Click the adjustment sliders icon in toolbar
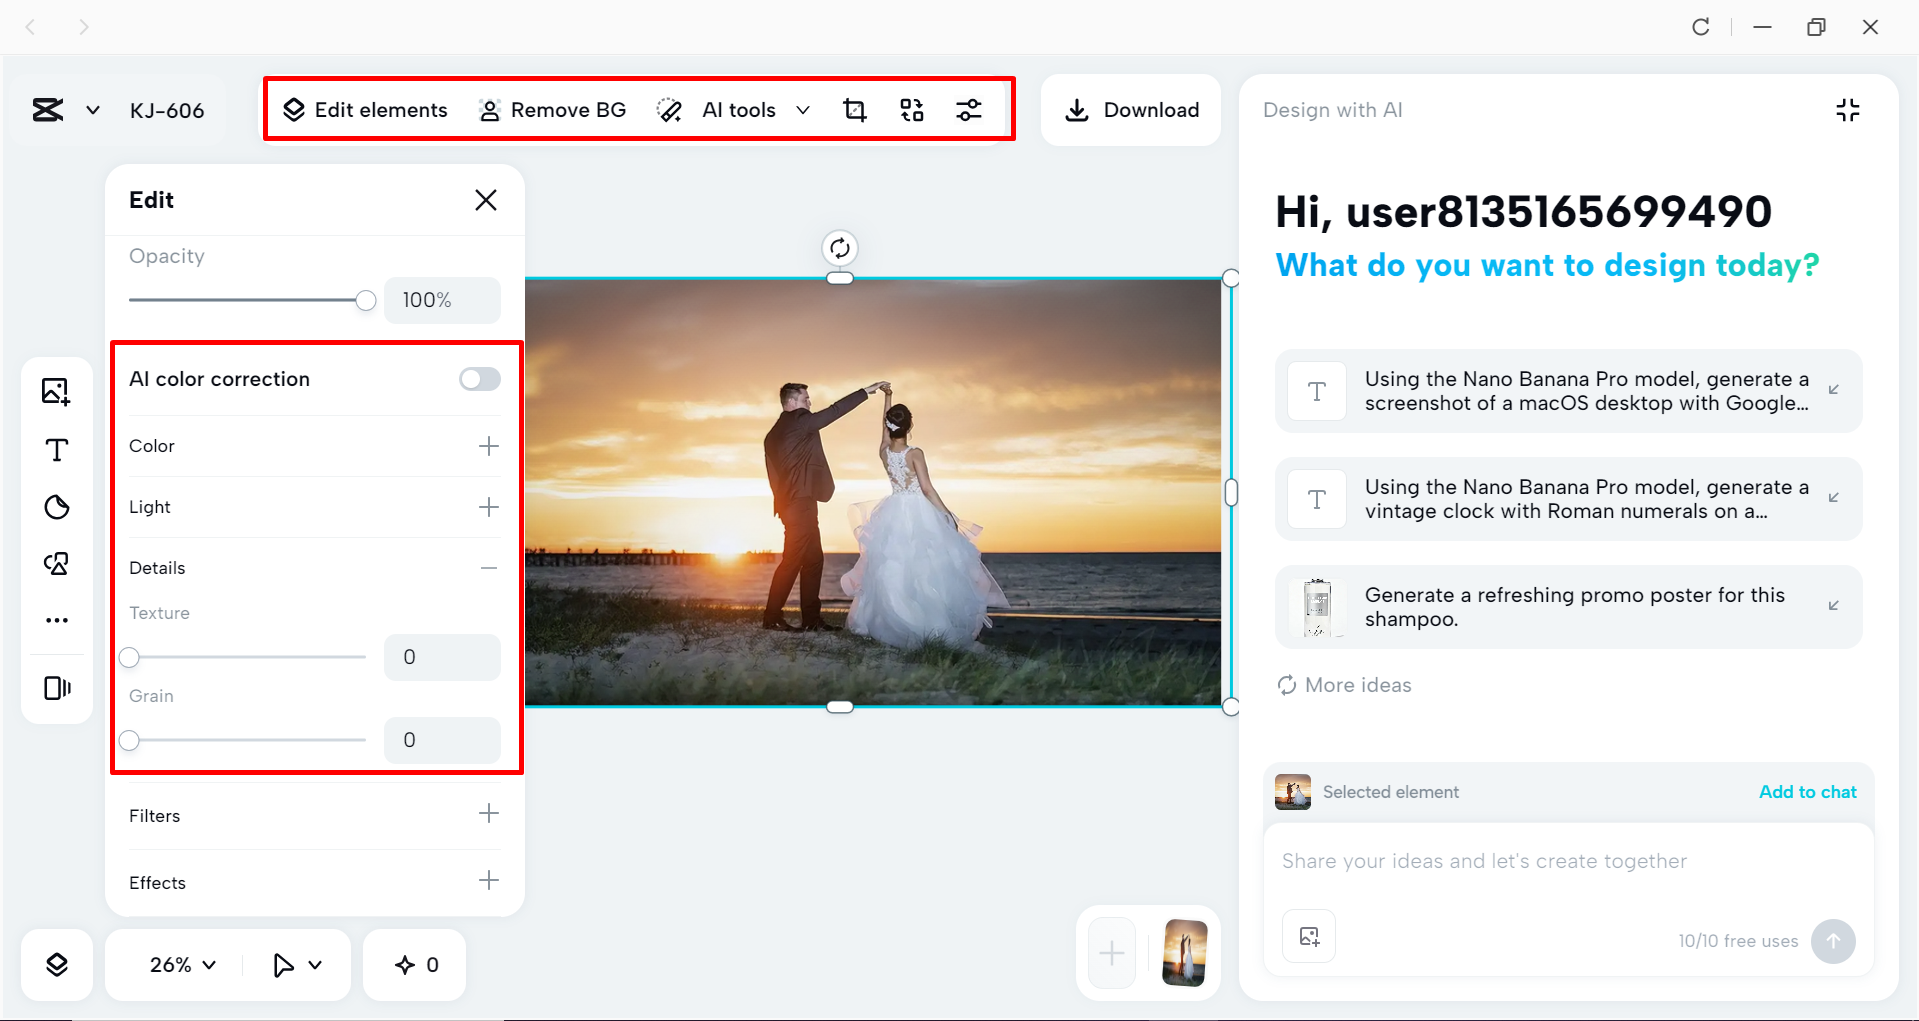 968,110
